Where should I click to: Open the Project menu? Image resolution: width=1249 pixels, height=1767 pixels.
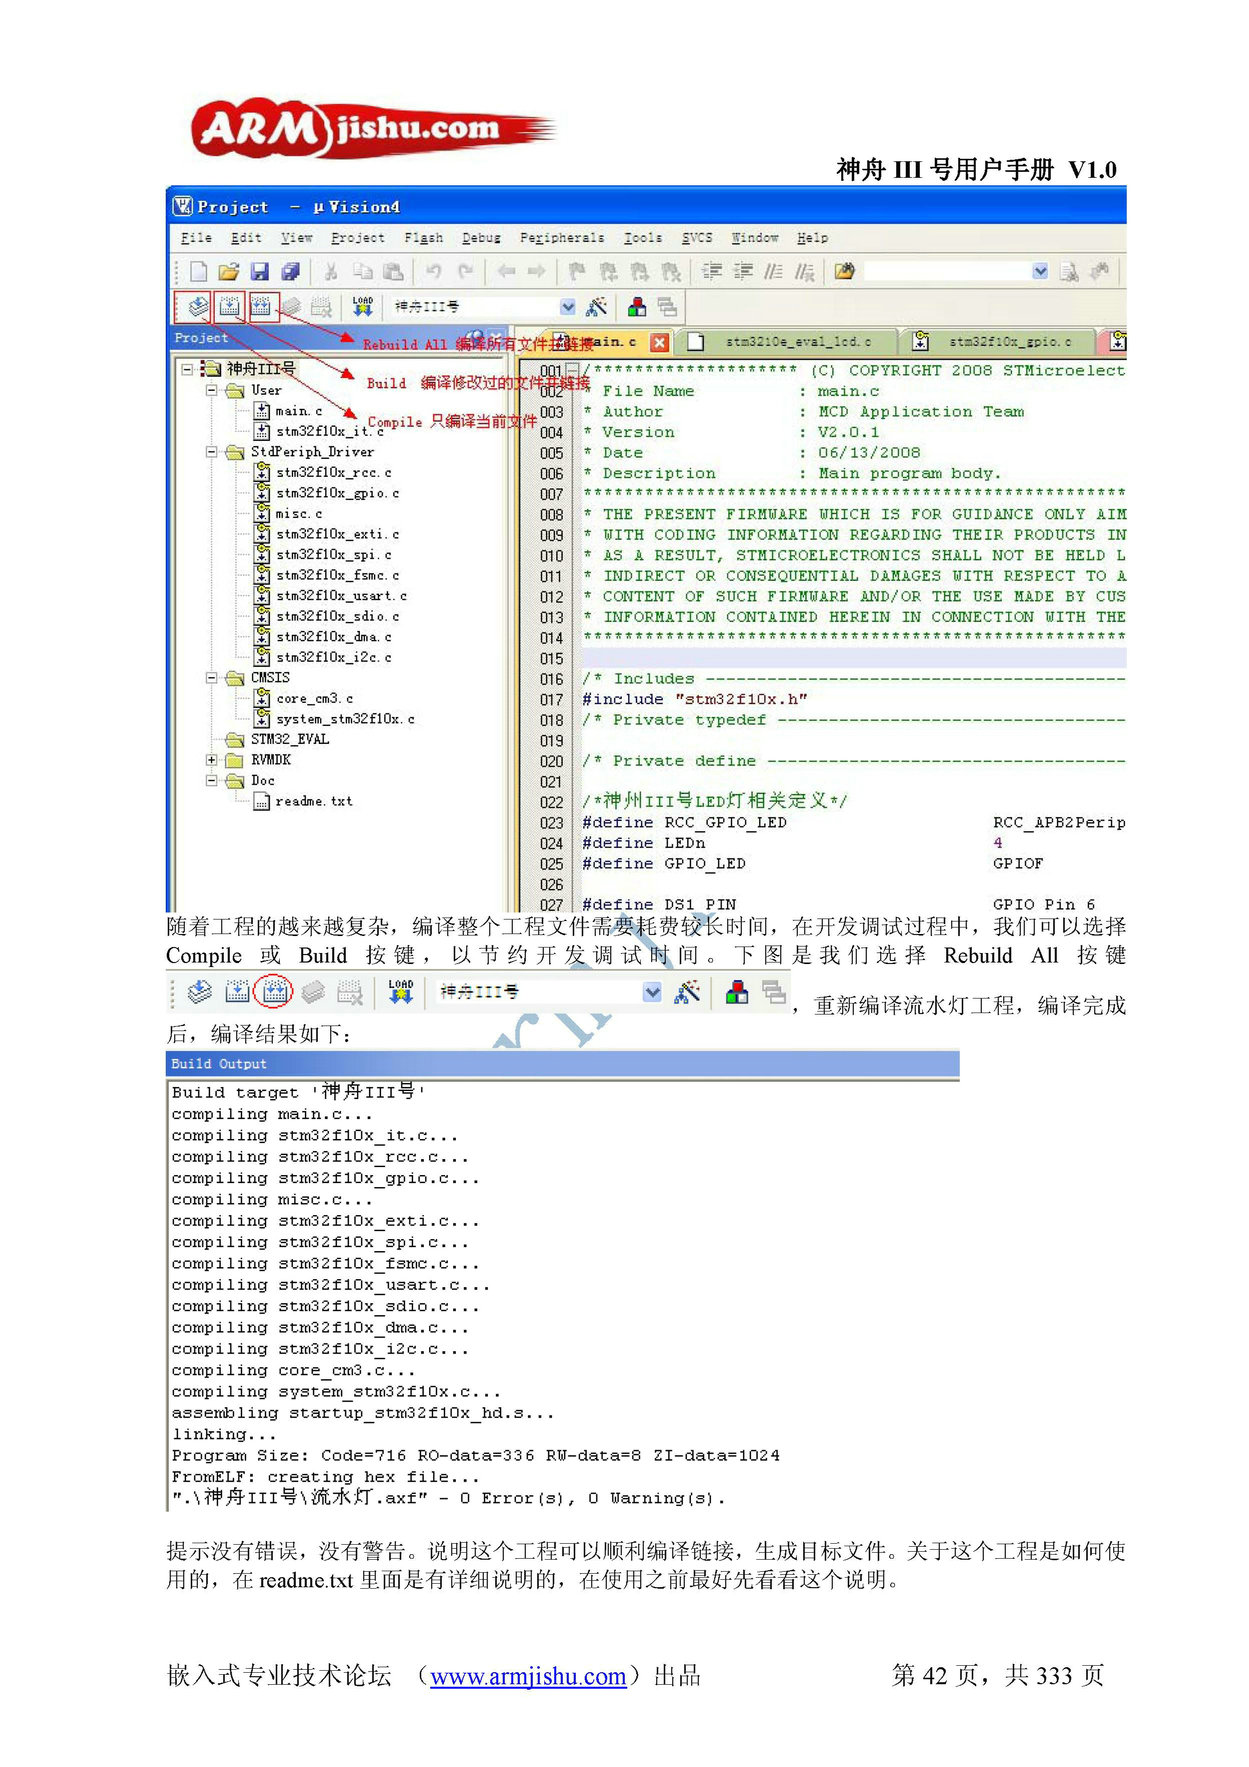point(358,238)
